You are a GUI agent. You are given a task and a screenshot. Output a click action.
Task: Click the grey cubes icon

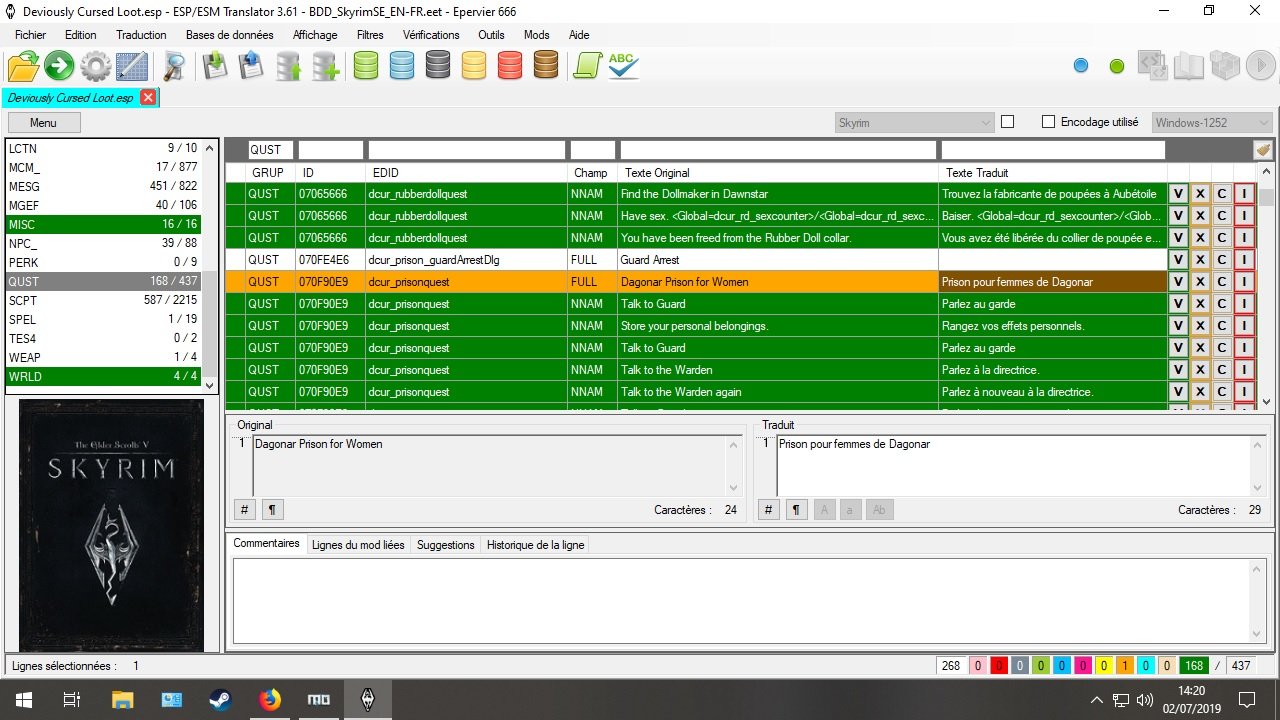(x=1225, y=67)
